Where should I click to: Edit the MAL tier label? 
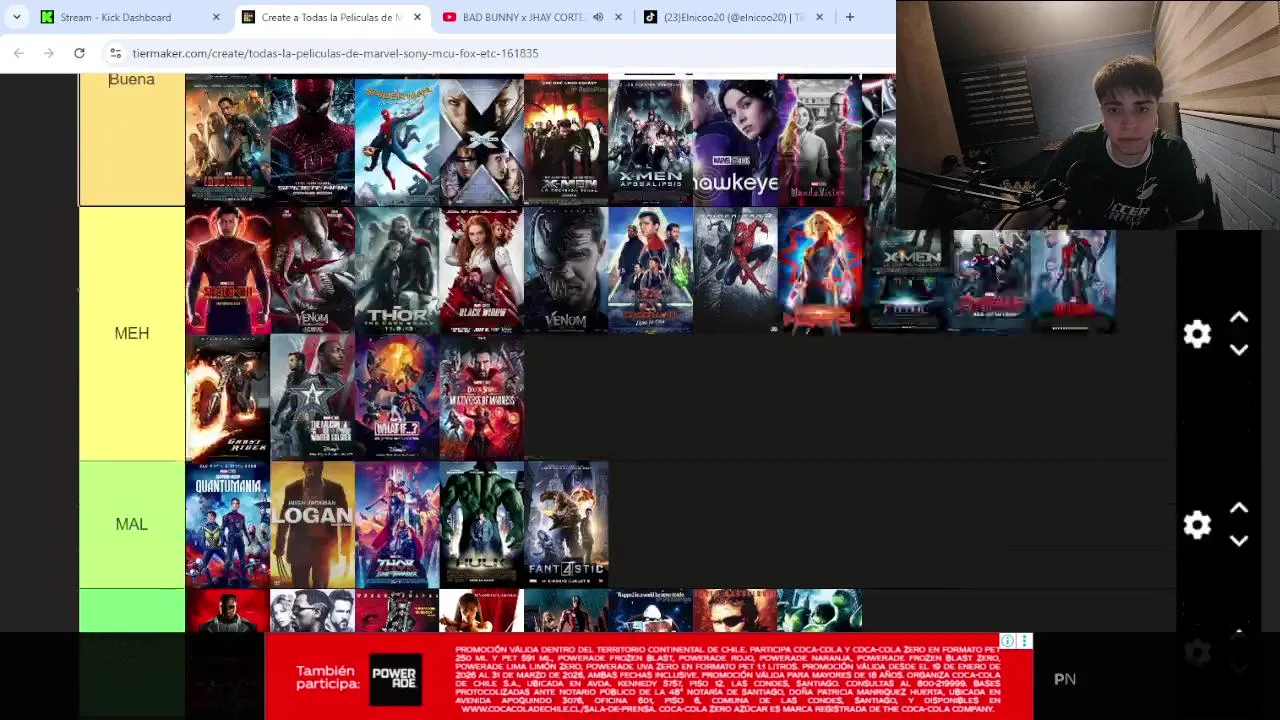click(x=131, y=524)
